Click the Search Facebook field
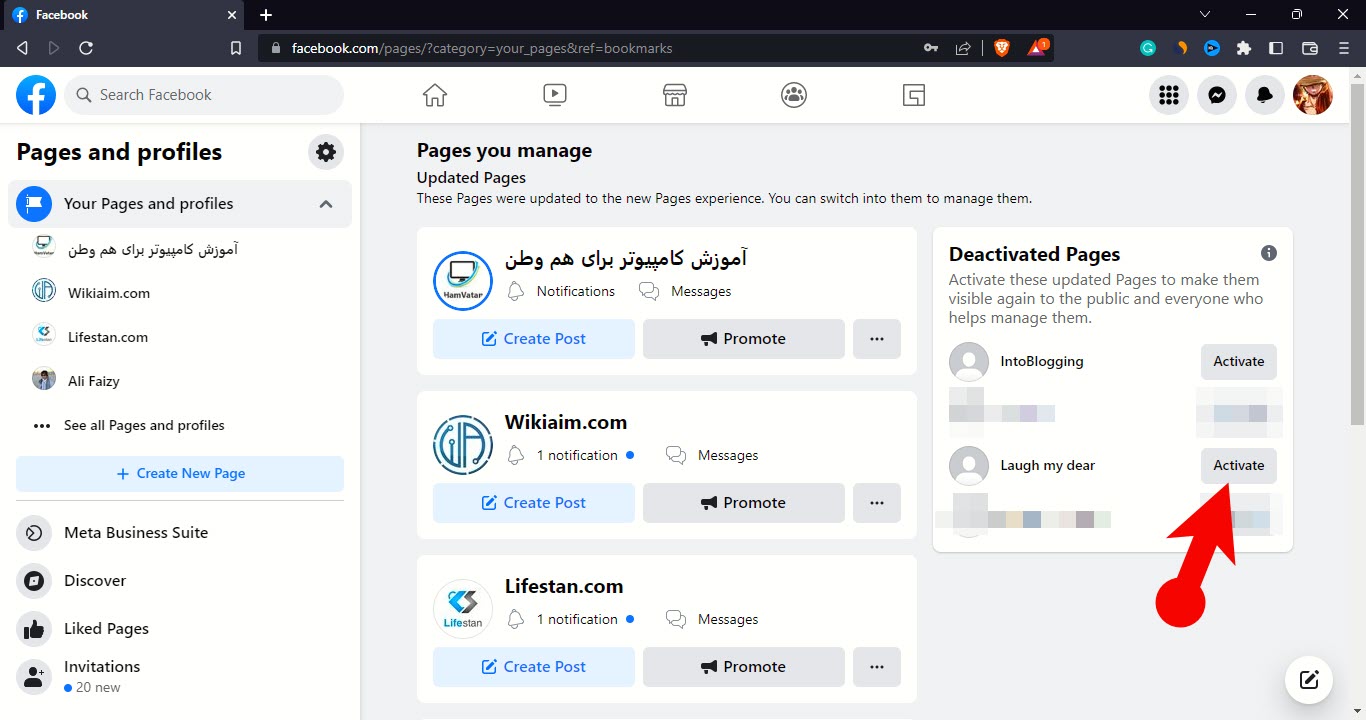Image resolution: width=1366 pixels, height=720 pixels. click(205, 95)
